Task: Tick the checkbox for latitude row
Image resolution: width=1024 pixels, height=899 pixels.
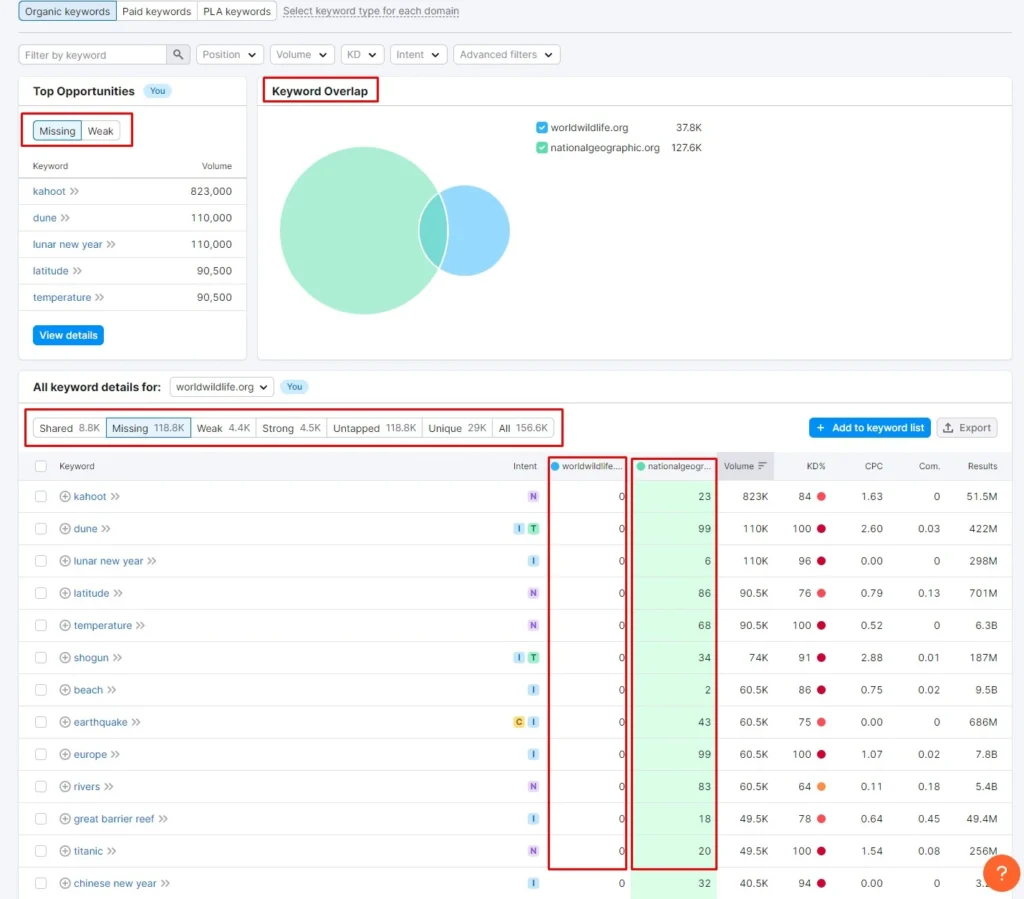Action: tap(40, 593)
